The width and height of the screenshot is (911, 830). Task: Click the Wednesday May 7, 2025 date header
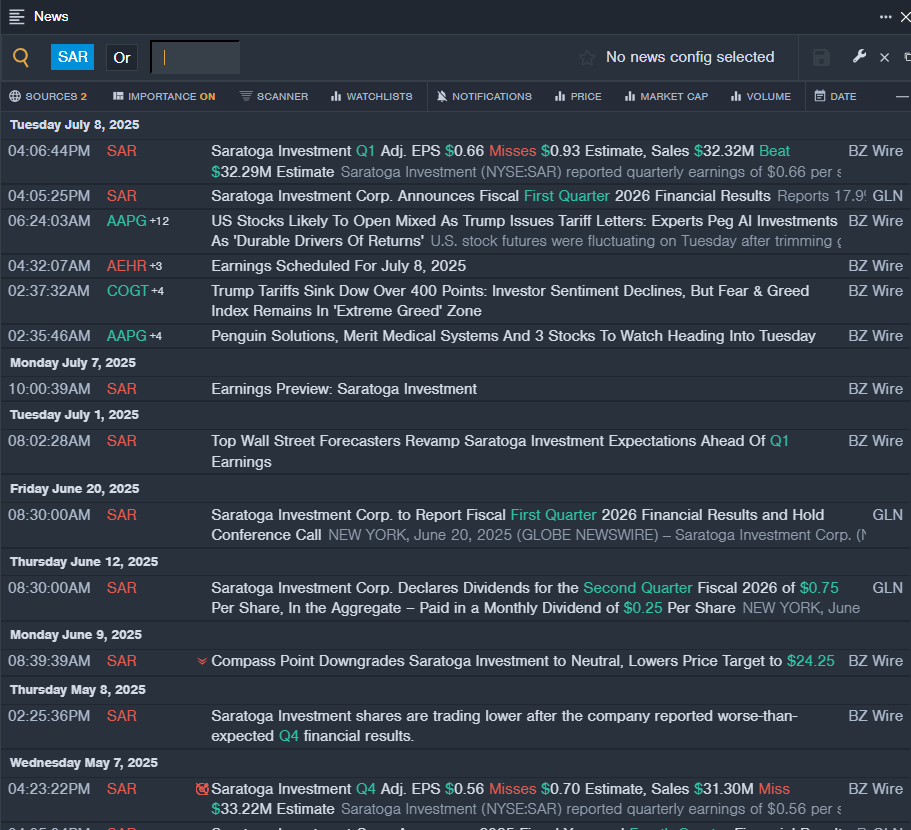pyautogui.click(x=84, y=763)
